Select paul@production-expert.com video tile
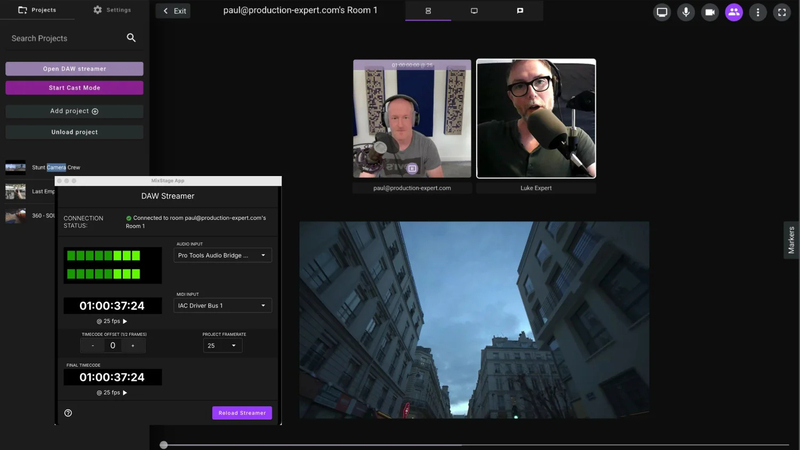The width and height of the screenshot is (800, 450). click(412, 119)
